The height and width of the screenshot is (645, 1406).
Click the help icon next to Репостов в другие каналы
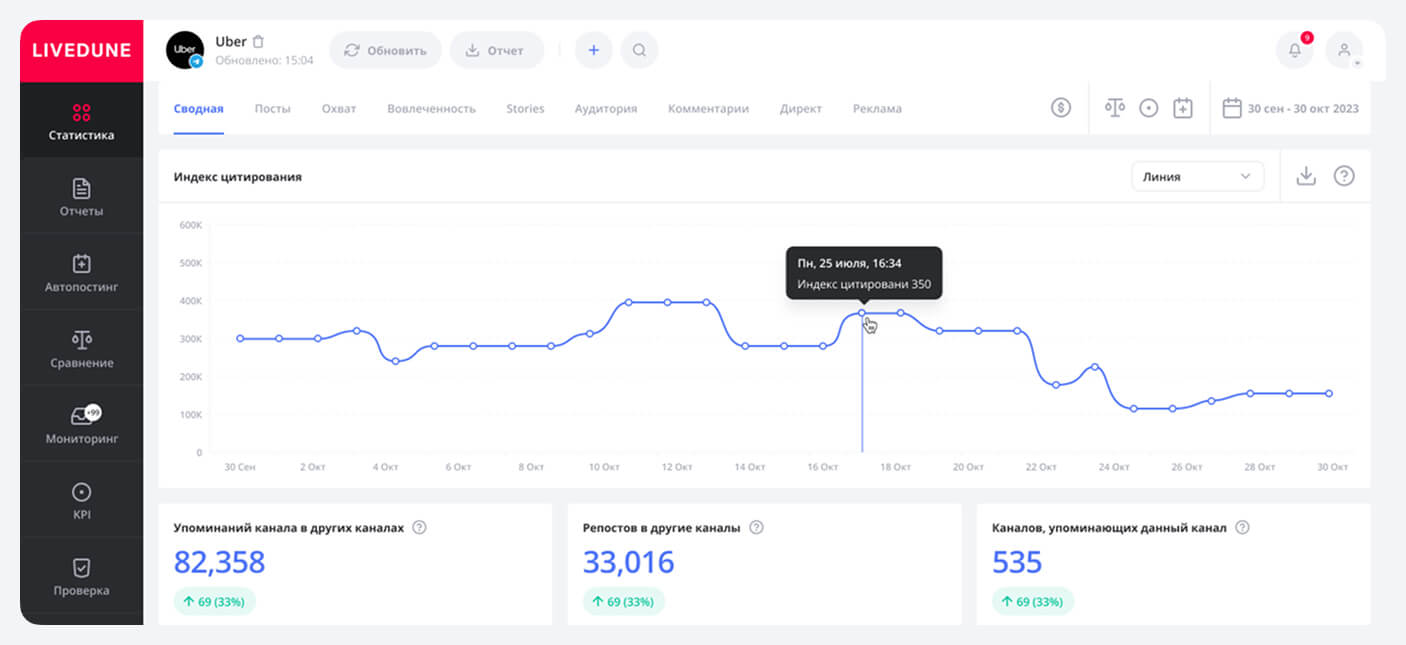tap(756, 527)
